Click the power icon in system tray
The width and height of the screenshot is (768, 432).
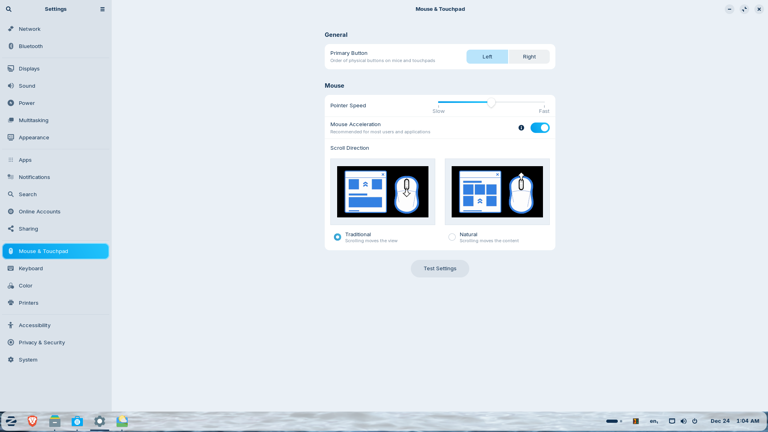pos(695,421)
